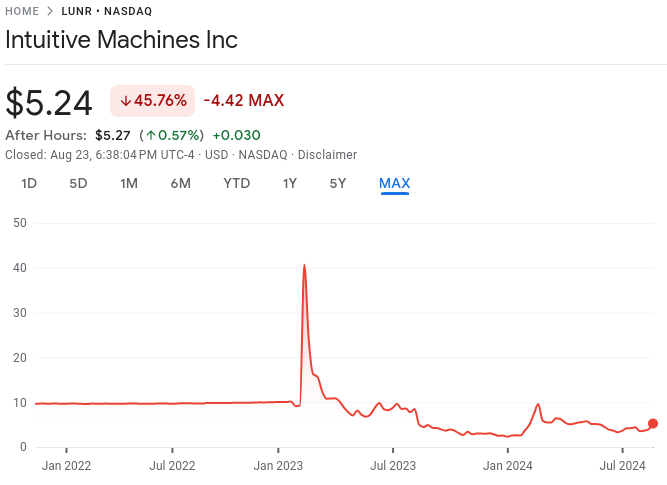The image size is (667, 485).
Task: Click the $5.24 current price
Action: [x=49, y=103]
